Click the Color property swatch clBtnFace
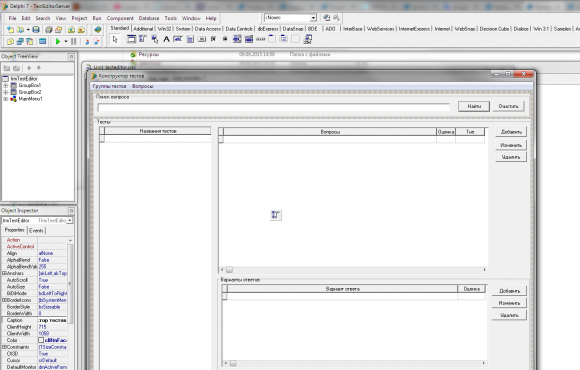580x370 pixels. [41, 340]
